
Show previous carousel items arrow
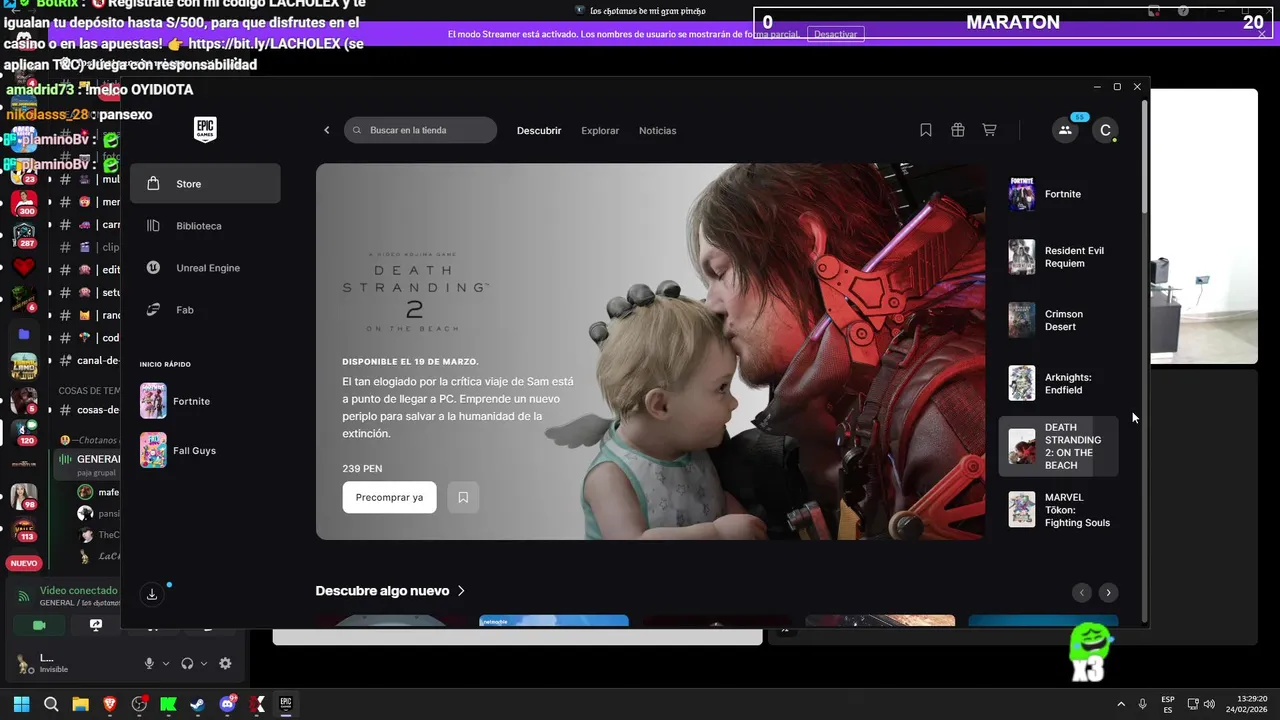pyautogui.click(x=1081, y=593)
